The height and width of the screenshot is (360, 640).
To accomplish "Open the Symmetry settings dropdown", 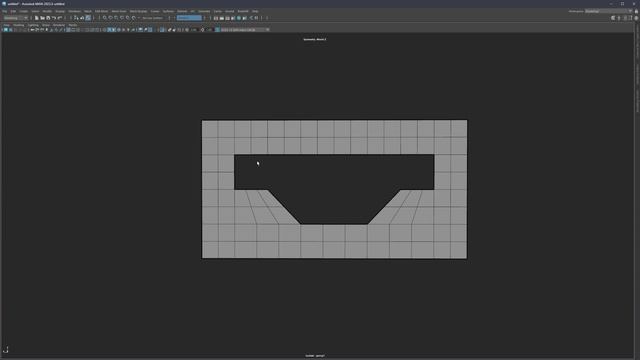I will coord(189,18).
